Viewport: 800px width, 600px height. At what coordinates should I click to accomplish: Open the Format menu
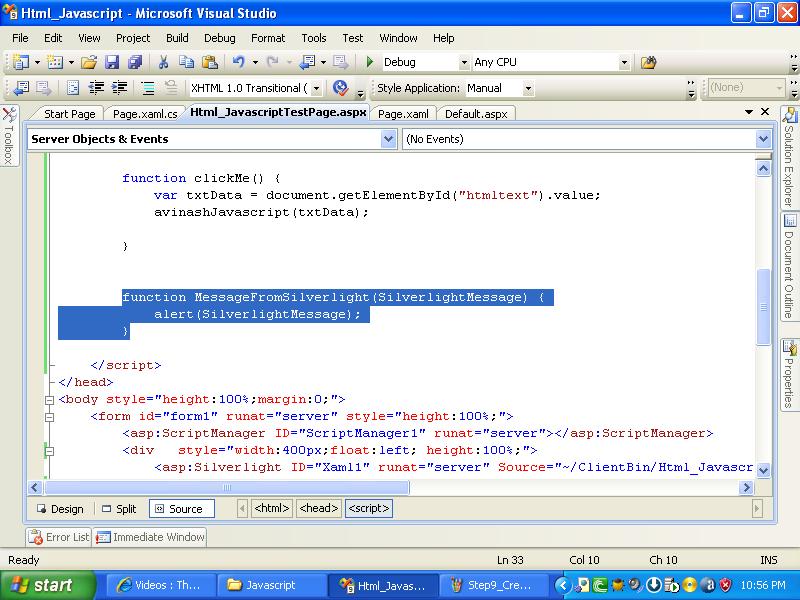(268, 38)
